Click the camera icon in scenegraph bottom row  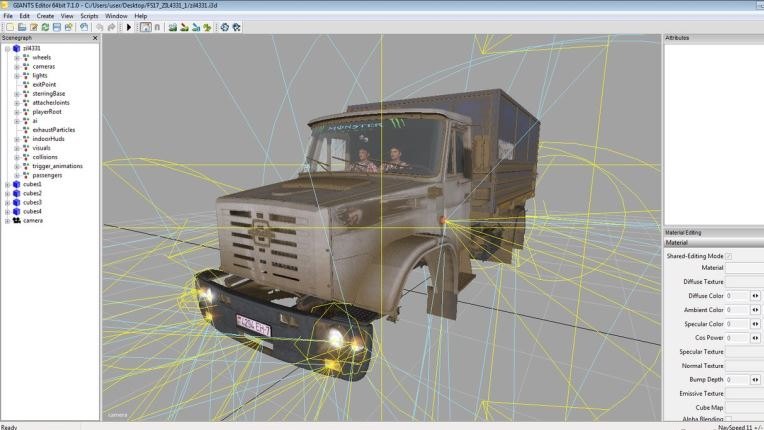pyautogui.click(x=17, y=221)
